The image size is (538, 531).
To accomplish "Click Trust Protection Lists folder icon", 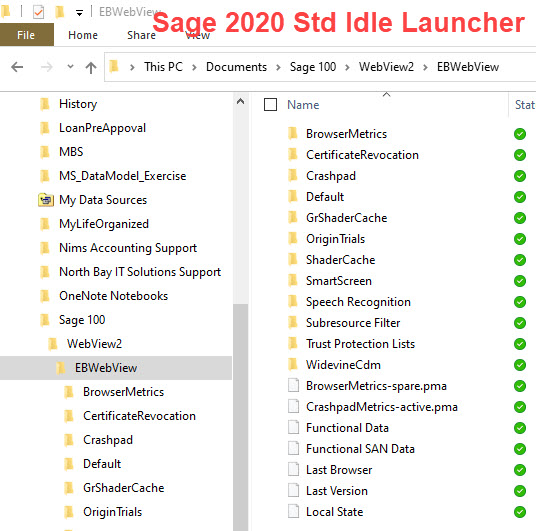I will point(293,343).
